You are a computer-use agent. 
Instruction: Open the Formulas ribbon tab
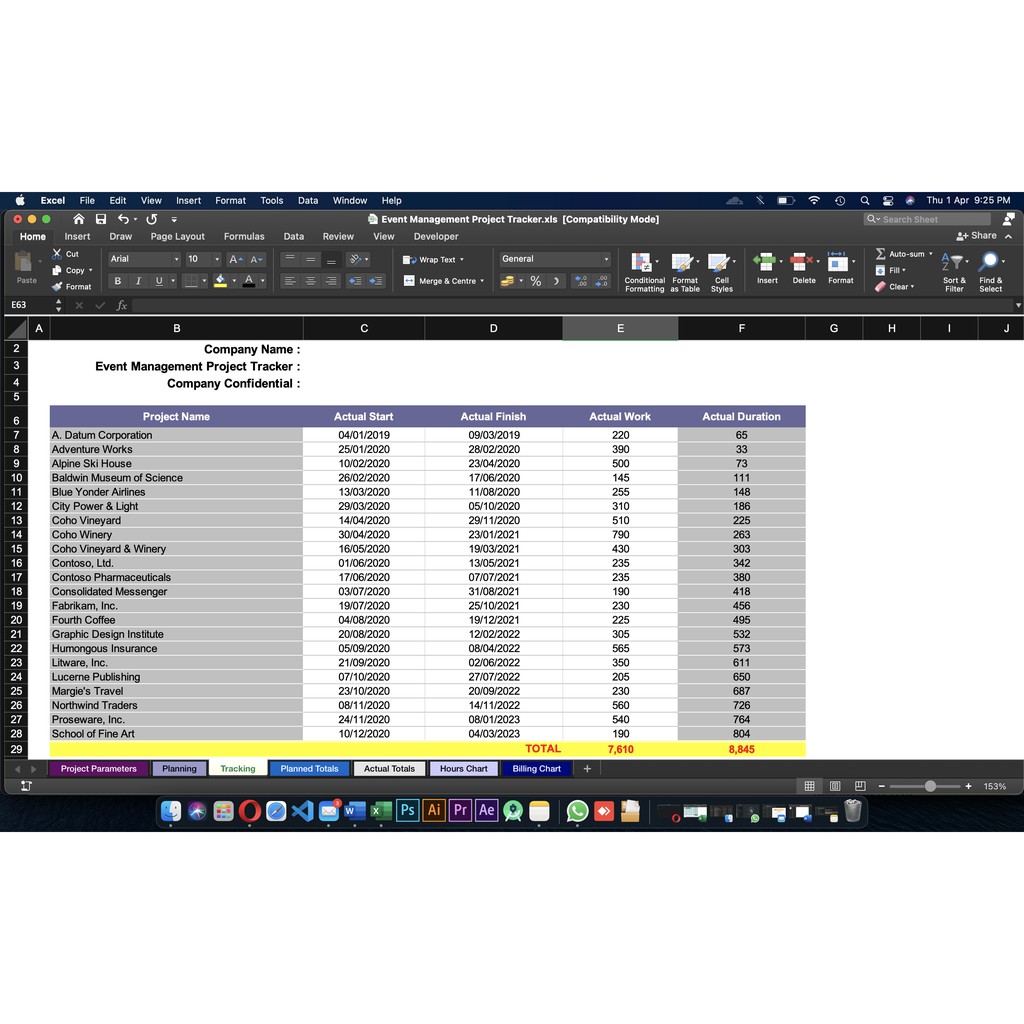[244, 237]
